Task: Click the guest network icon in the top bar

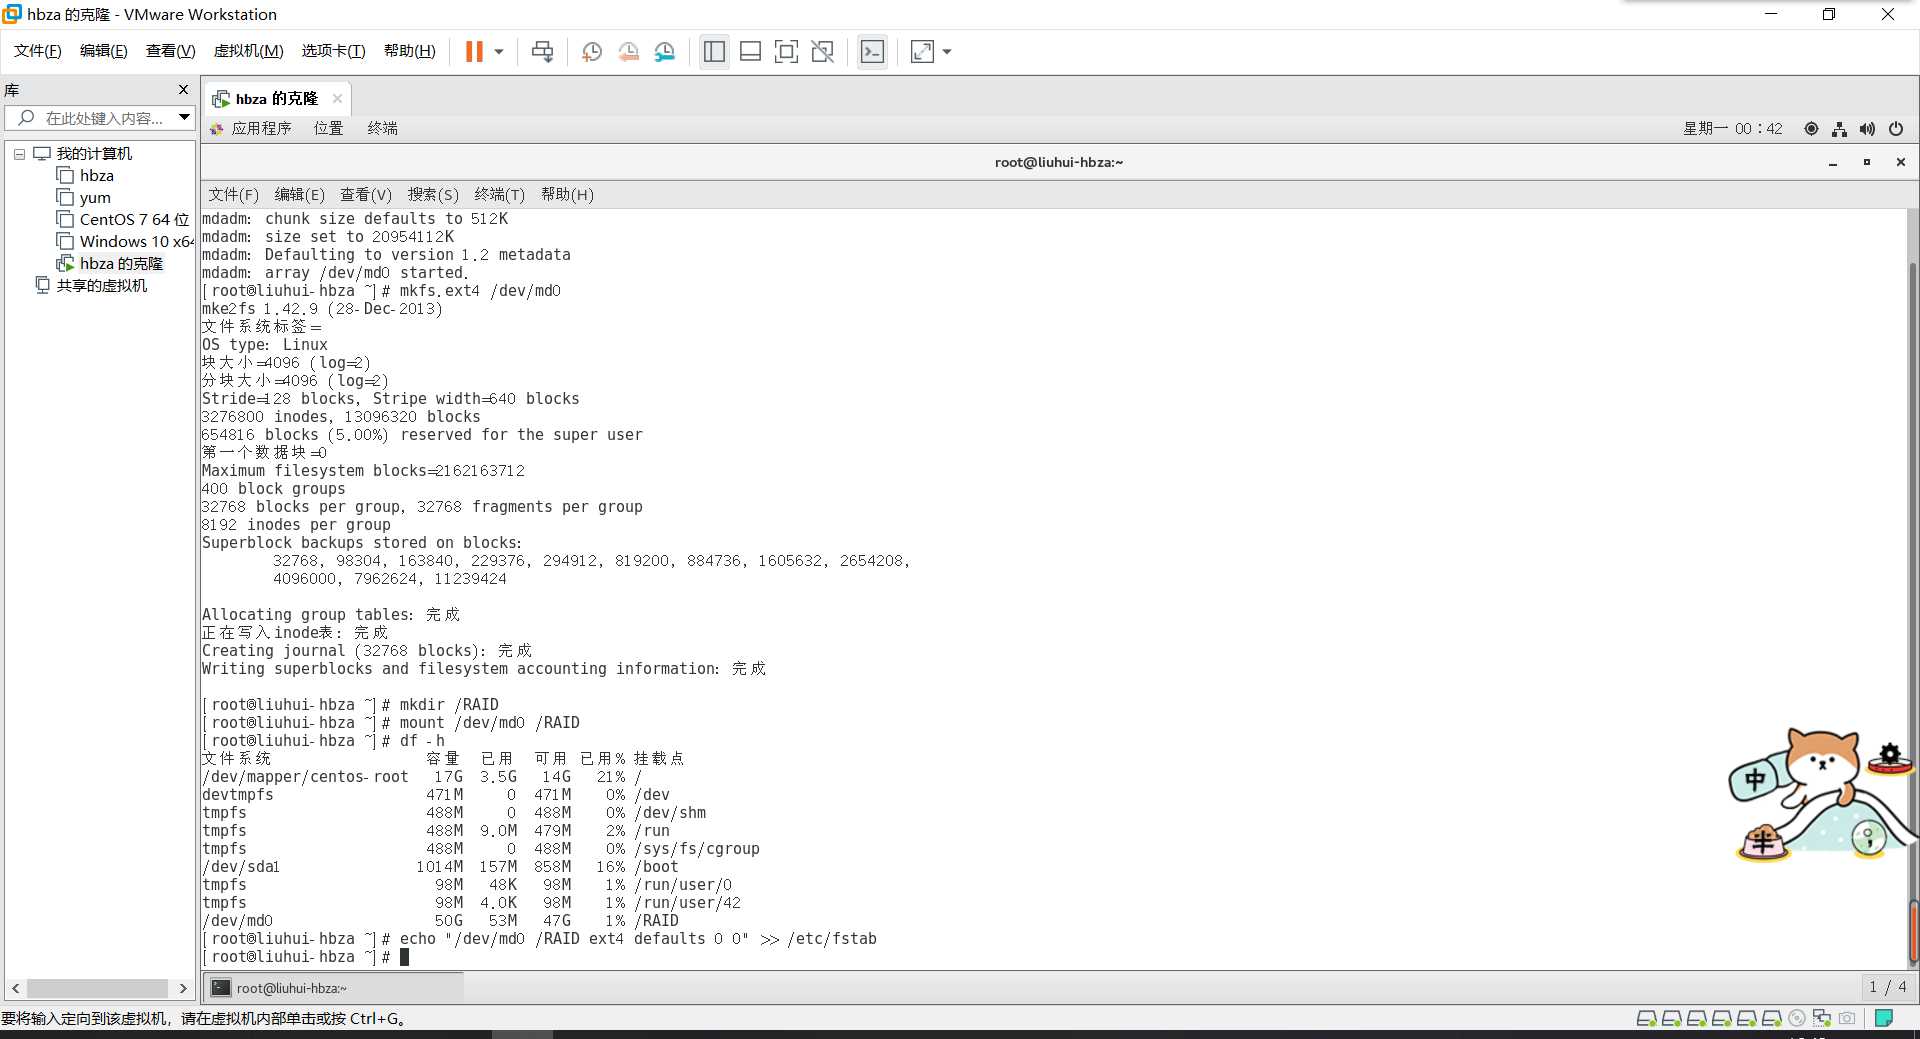Action: point(1839,128)
